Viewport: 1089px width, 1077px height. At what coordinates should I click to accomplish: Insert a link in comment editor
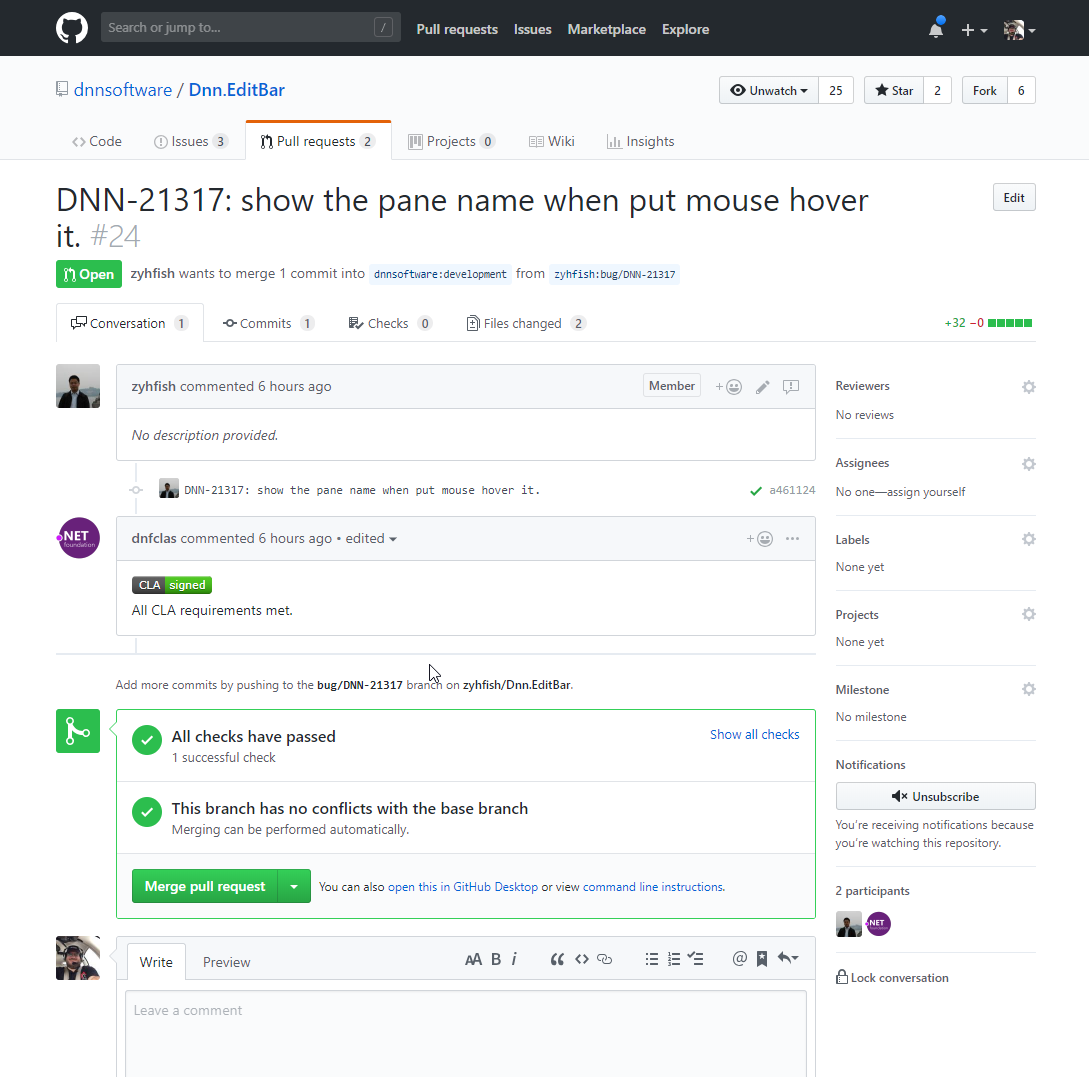604,959
